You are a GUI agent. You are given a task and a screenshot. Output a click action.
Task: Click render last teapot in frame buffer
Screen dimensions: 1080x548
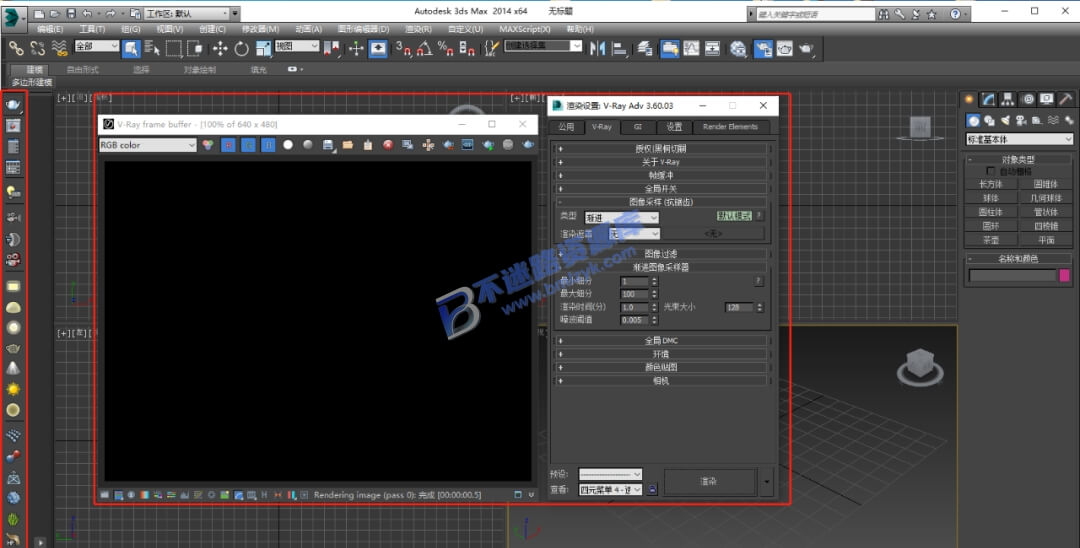coord(528,145)
